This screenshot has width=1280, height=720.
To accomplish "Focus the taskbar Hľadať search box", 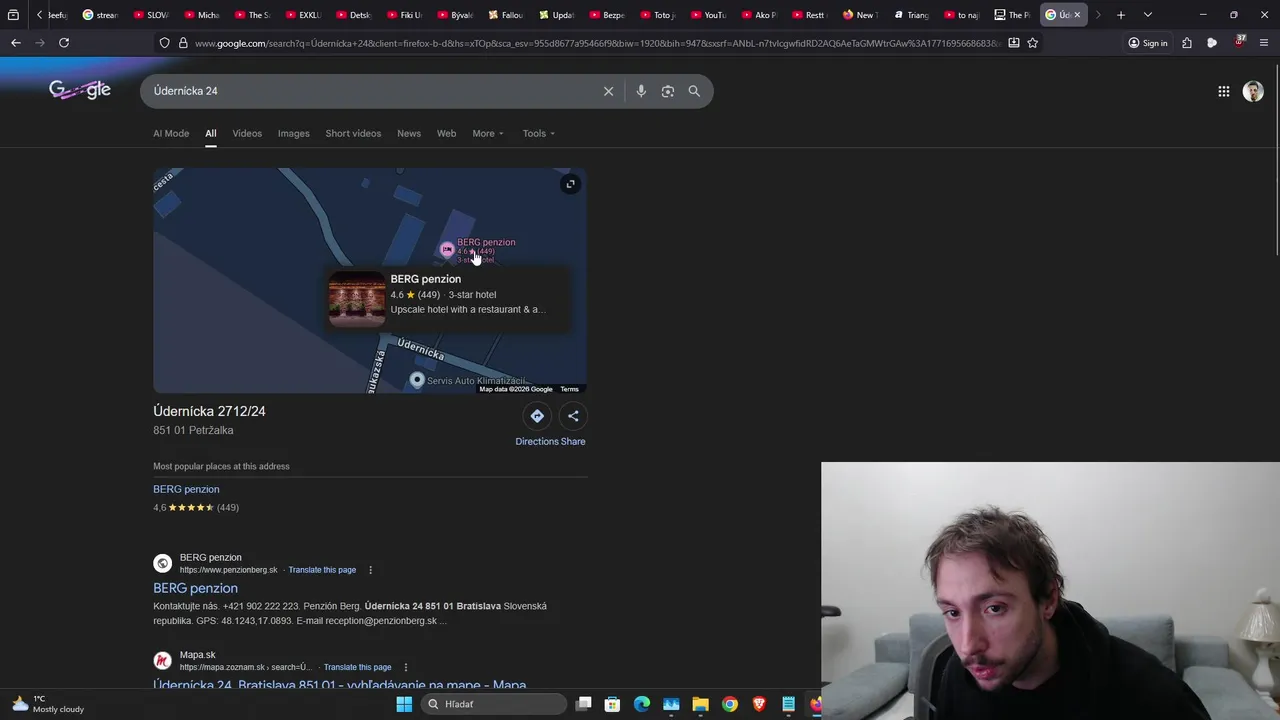I will 495,704.
